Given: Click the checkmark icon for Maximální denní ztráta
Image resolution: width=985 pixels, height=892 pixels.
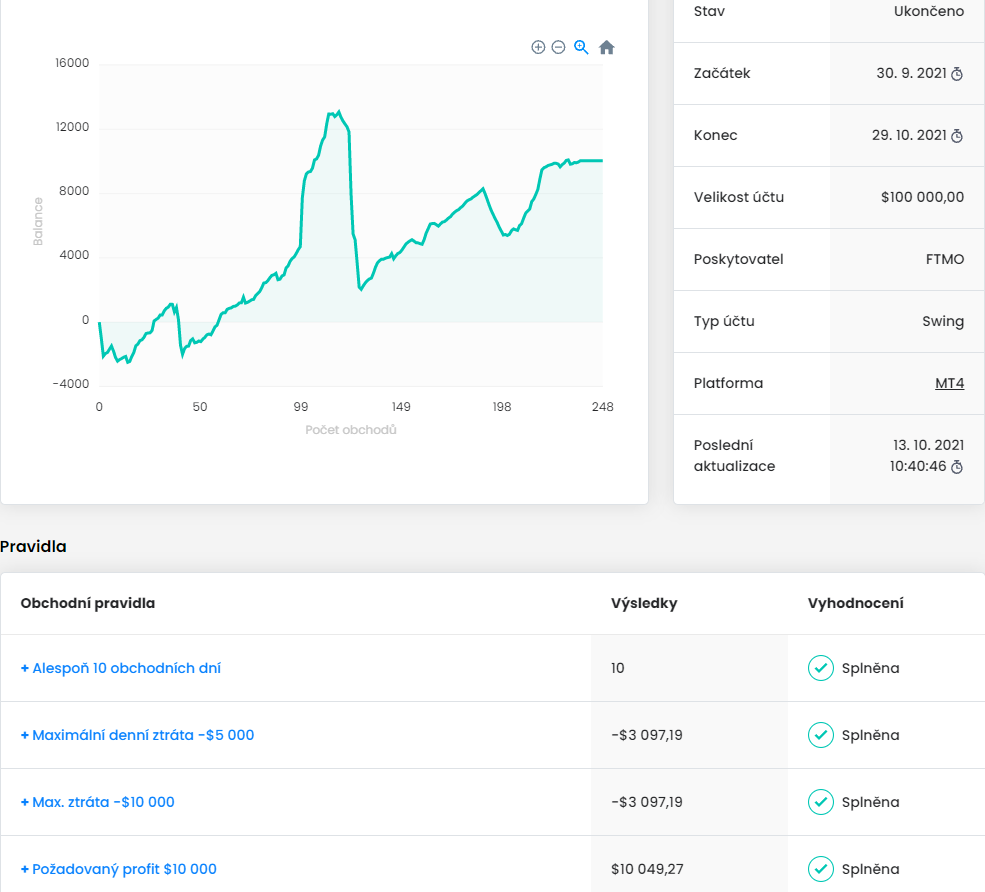Looking at the screenshot, I should [820, 735].
